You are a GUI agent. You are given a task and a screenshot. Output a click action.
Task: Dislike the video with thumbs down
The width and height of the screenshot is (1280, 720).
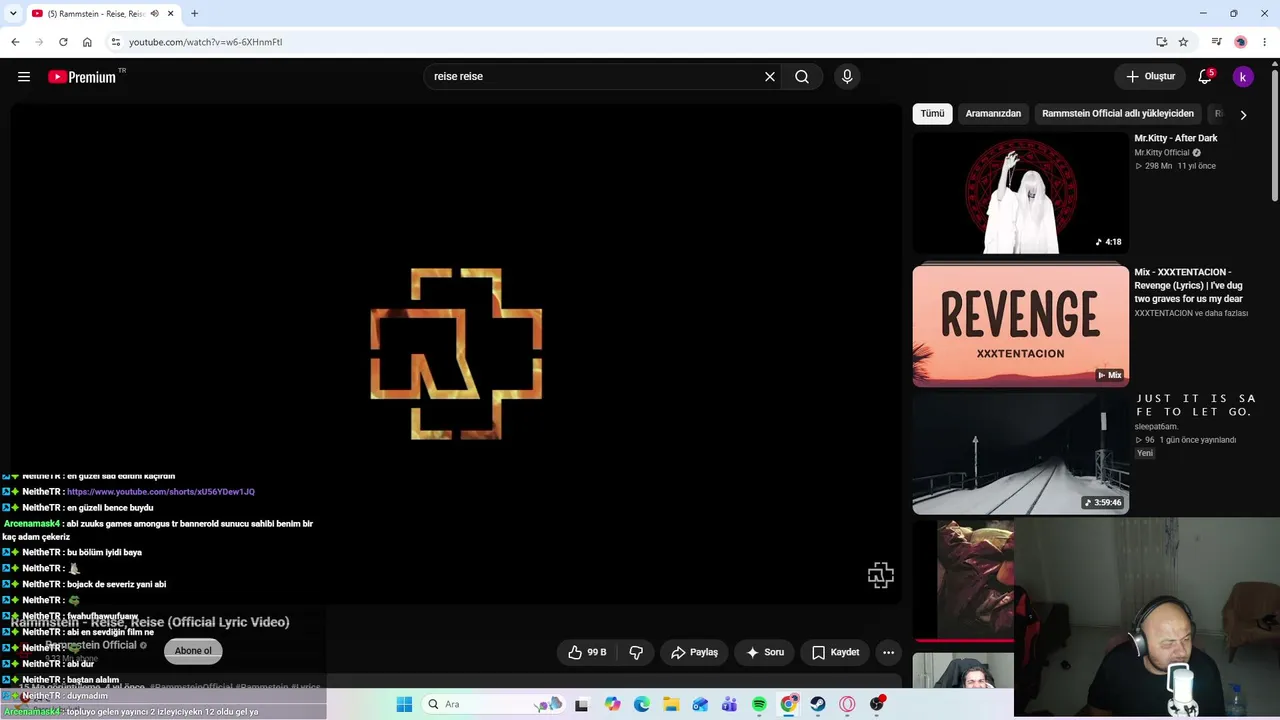pyautogui.click(x=636, y=652)
